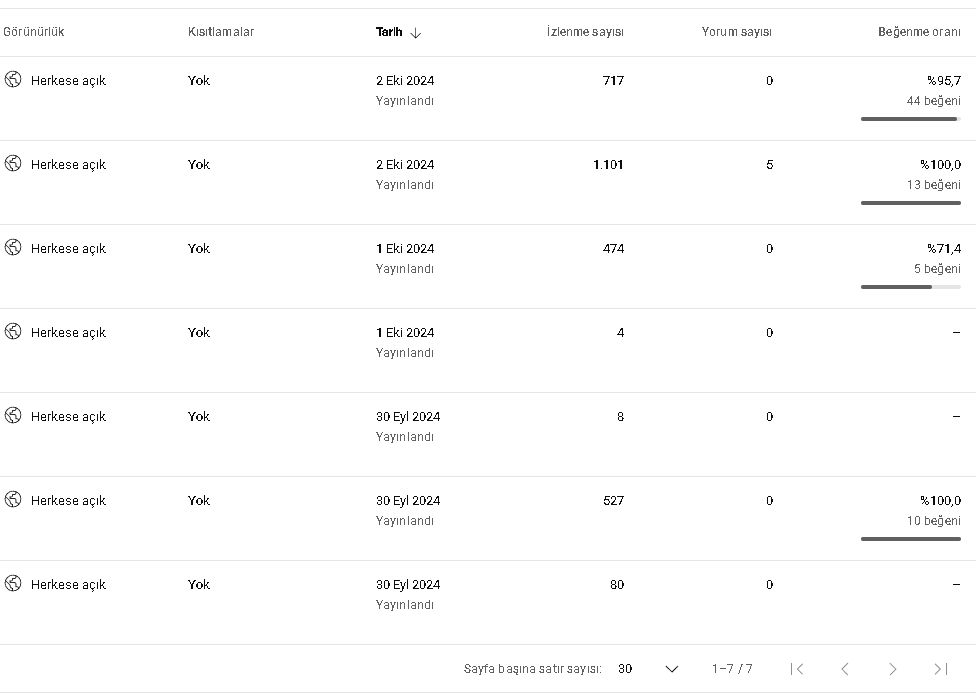Click the %71,4 like ratio bar
This screenshot has width=976, height=693.
coord(911,287)
